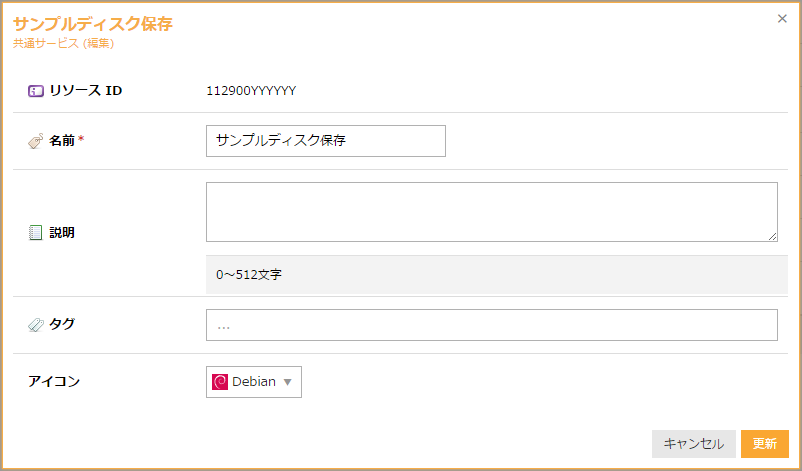Click the 説明 field label

62,233
